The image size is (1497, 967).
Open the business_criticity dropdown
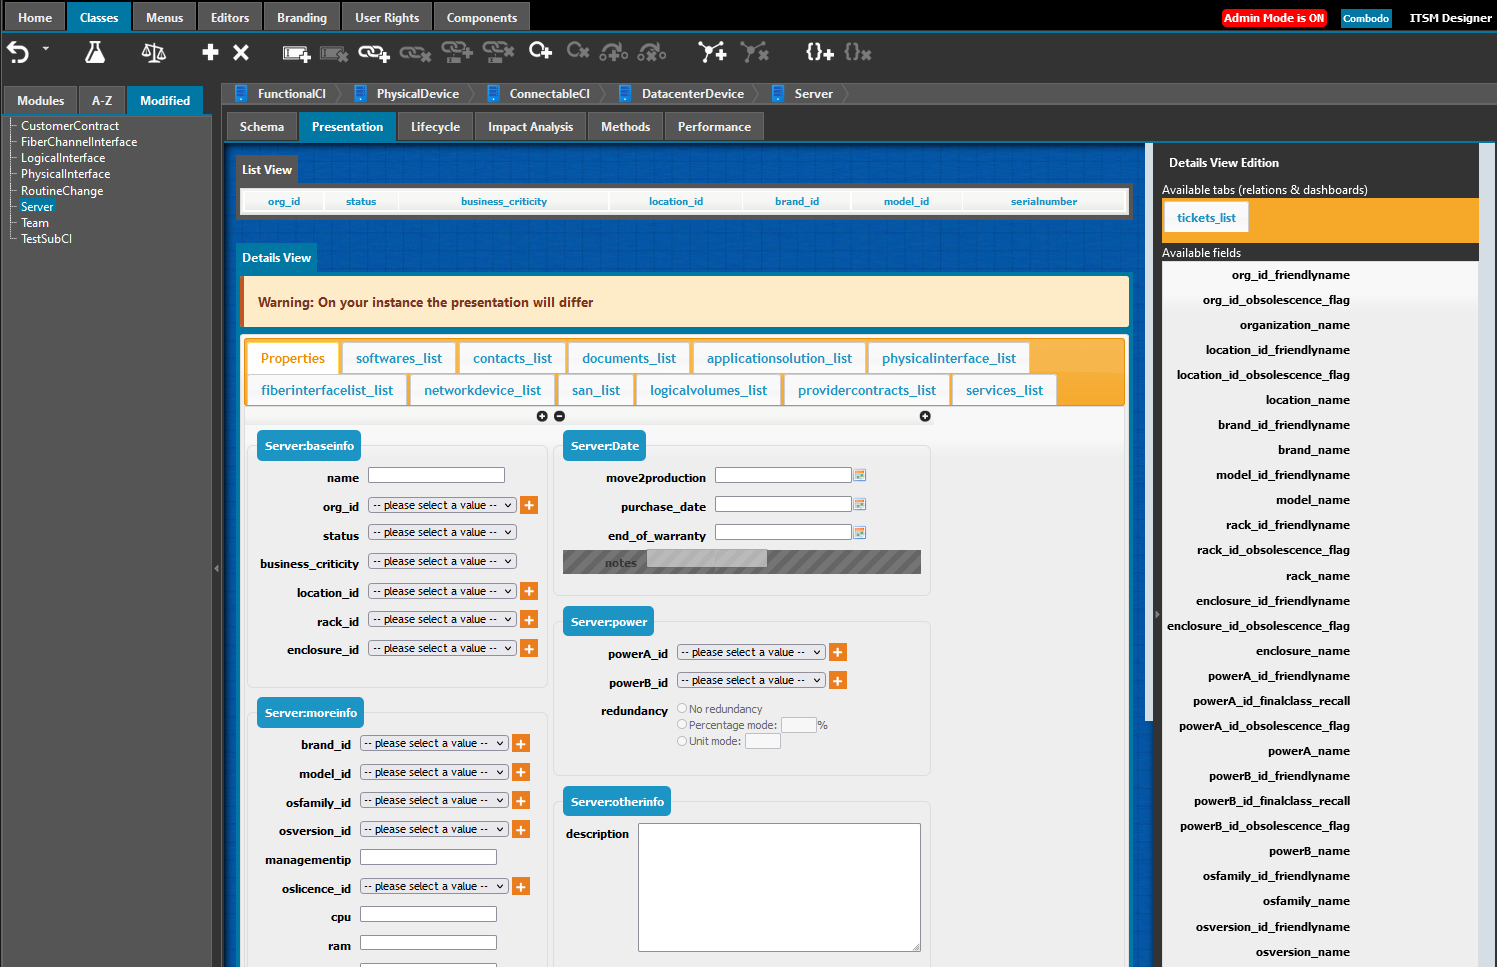pos(441,562)
